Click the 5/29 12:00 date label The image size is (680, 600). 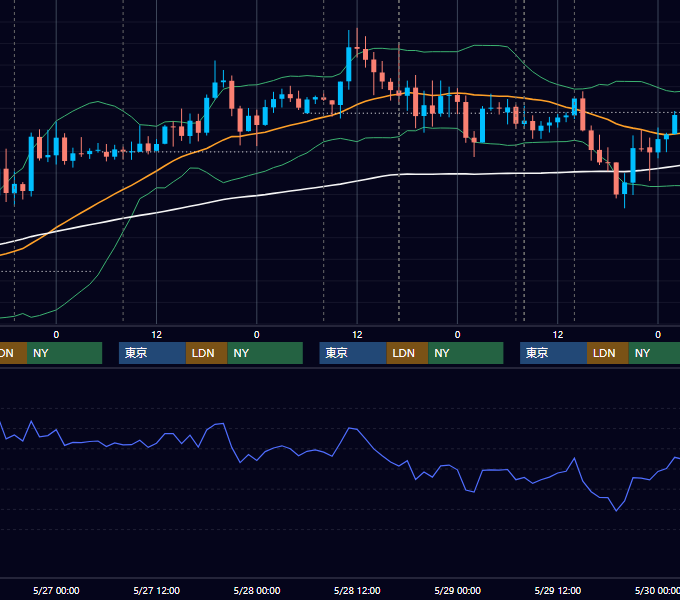click(x=558, y=590)
